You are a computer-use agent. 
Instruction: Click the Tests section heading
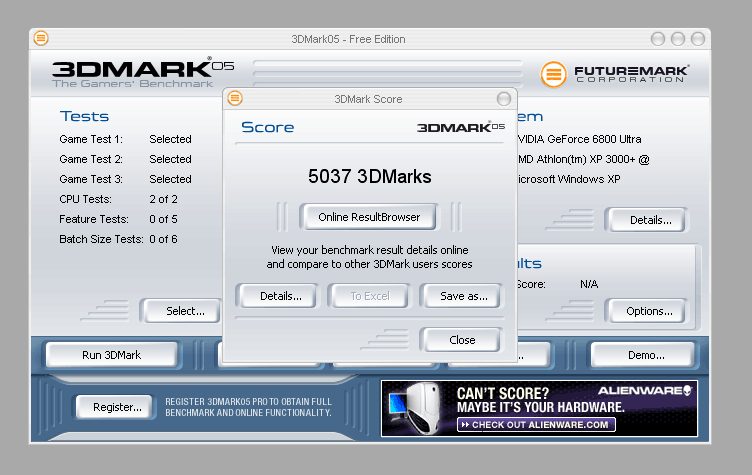(x=84, y=116)
